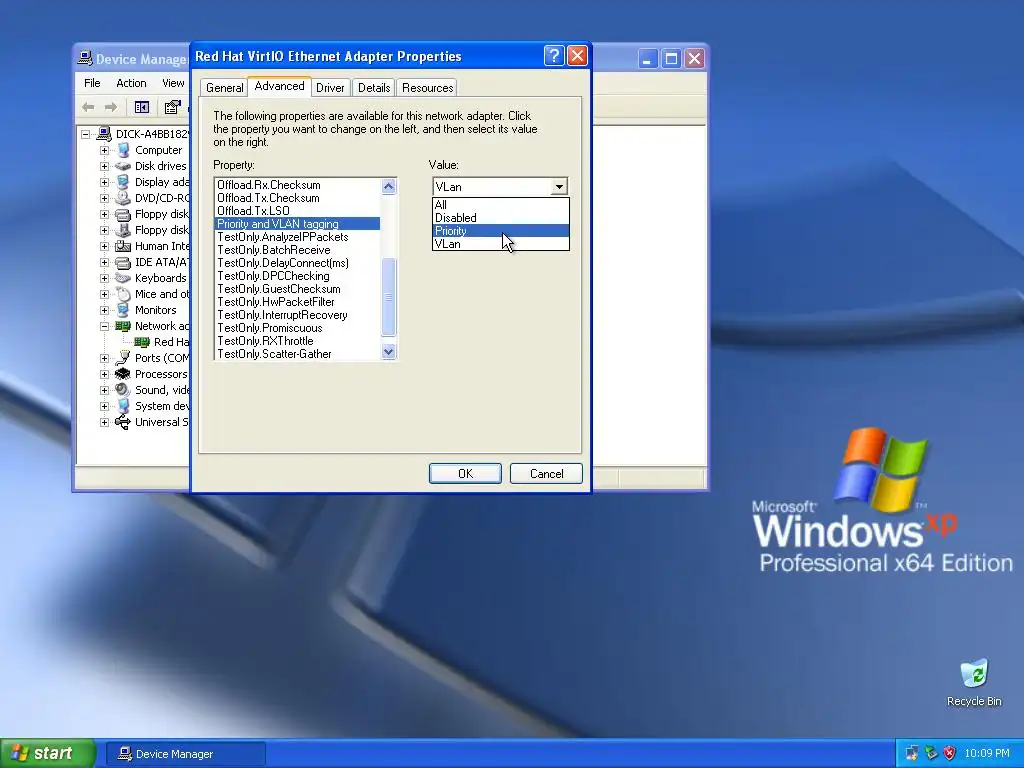
Task: Click the network connection tray icon
Action: point(912,753)
